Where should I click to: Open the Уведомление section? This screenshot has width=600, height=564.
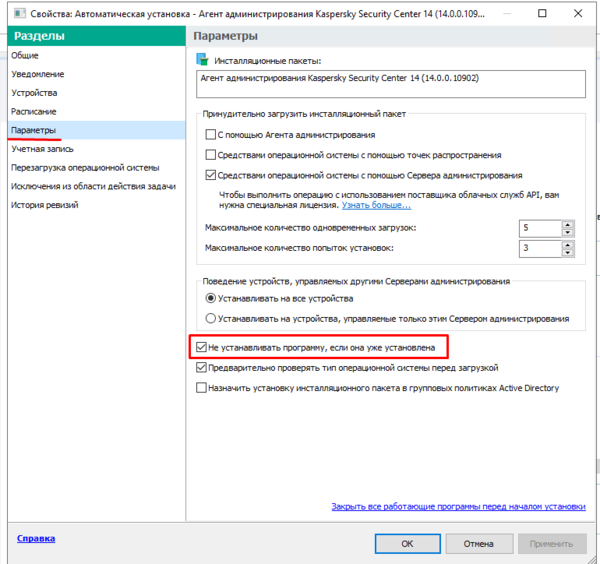pos(38,74)
